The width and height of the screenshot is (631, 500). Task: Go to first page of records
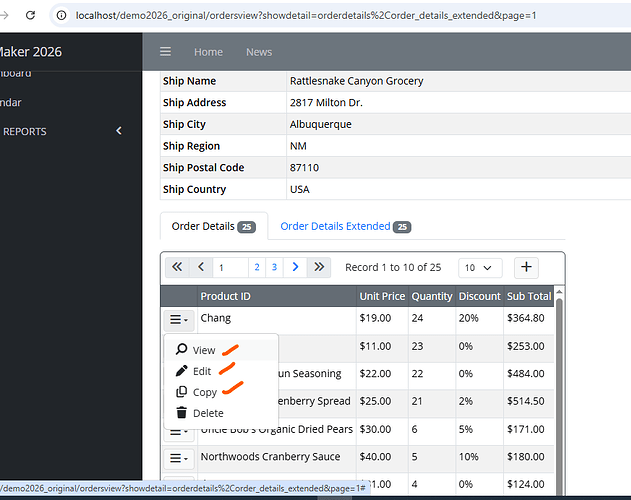(x=177, y=267)
